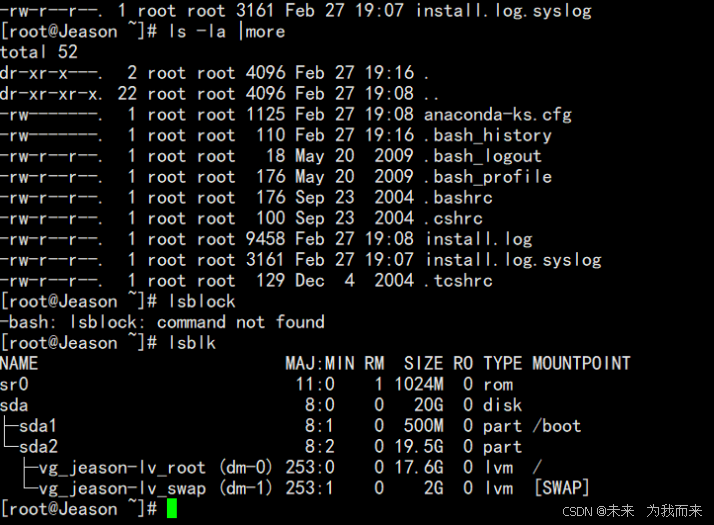Click the 'rom' type value
This screenshot has width=714, height=525.
pos(498,384)
